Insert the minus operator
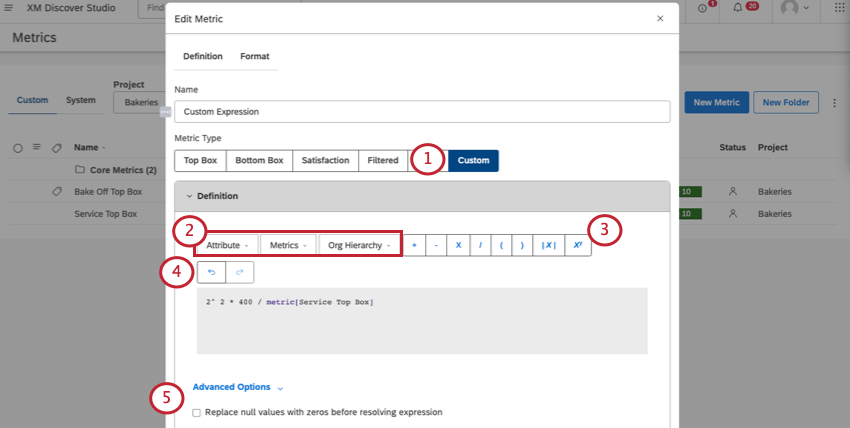The image size is (850, 428). 436,245
